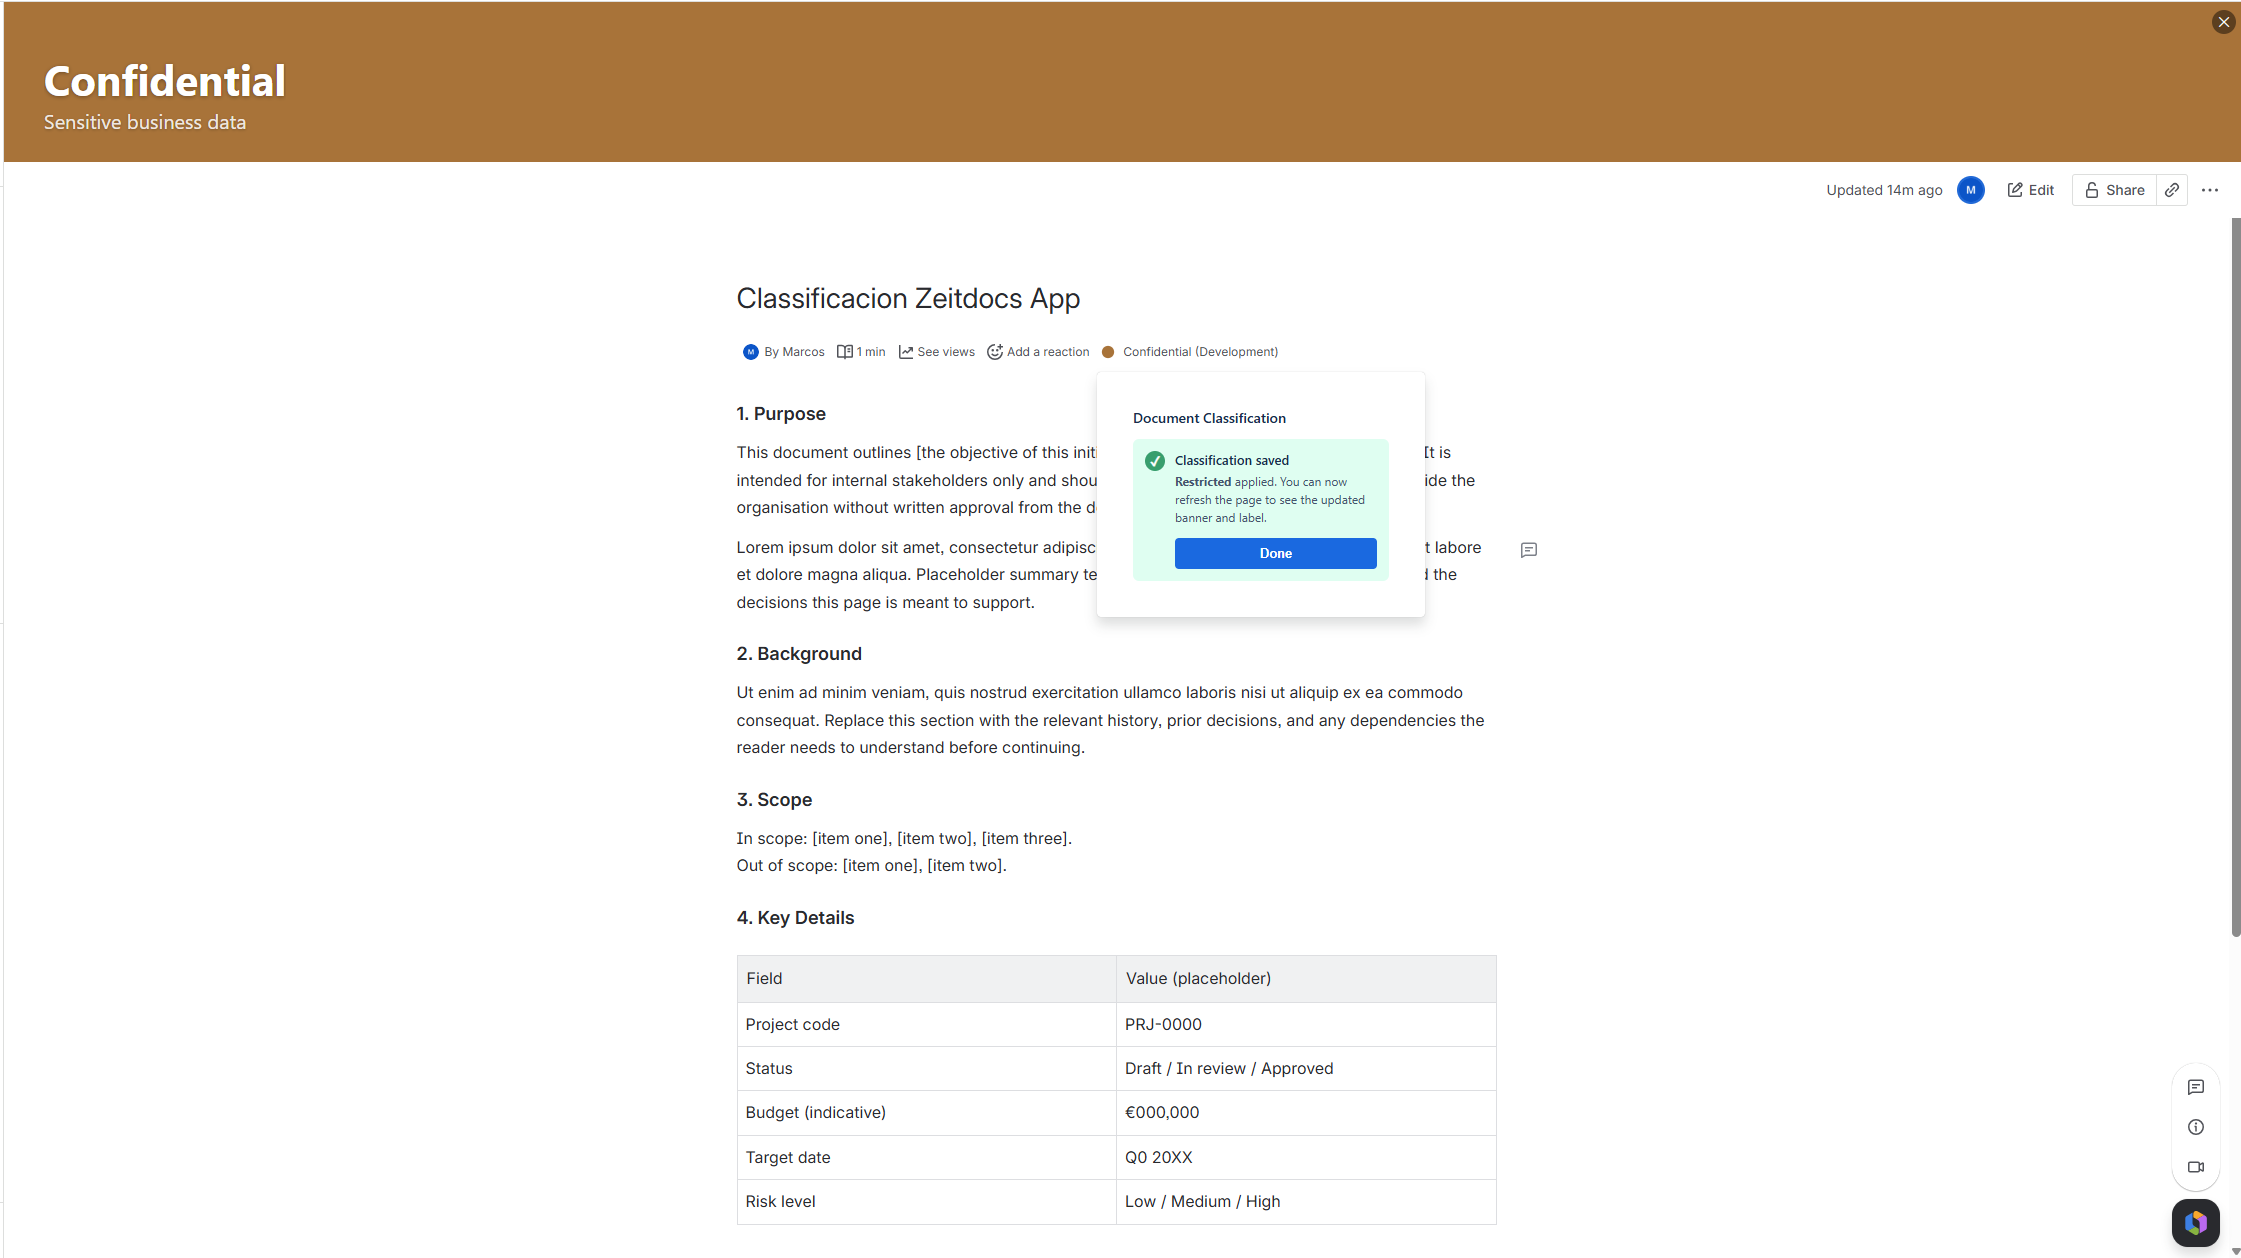Click the M user avatar in toolbar

coord(1971,190)
